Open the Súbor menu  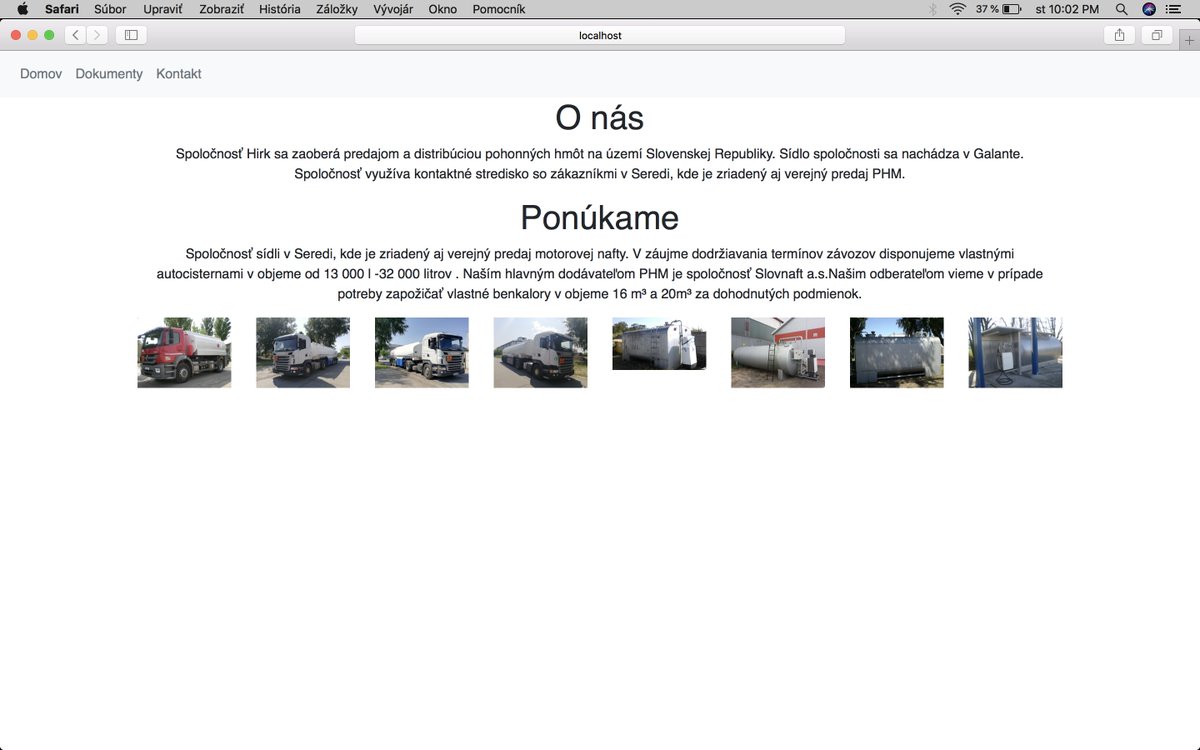(110, 9)
